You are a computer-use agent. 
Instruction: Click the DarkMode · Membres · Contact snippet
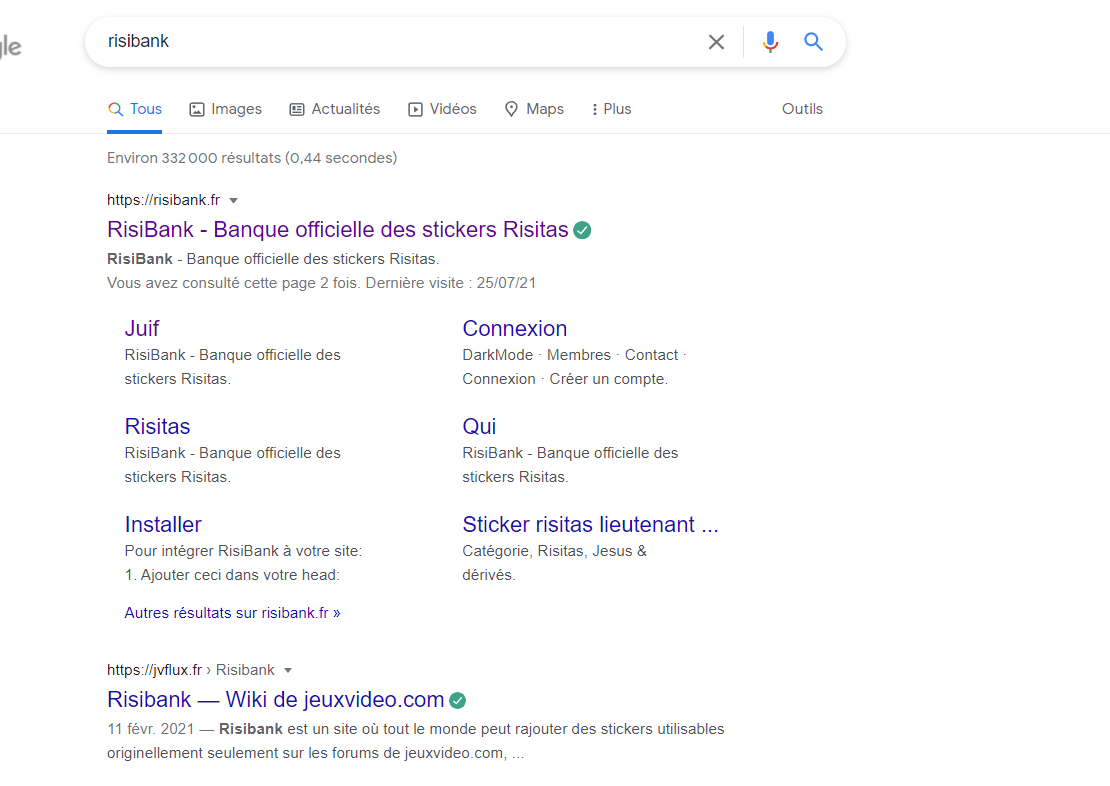pyautogui.click(x=574, y=367)
